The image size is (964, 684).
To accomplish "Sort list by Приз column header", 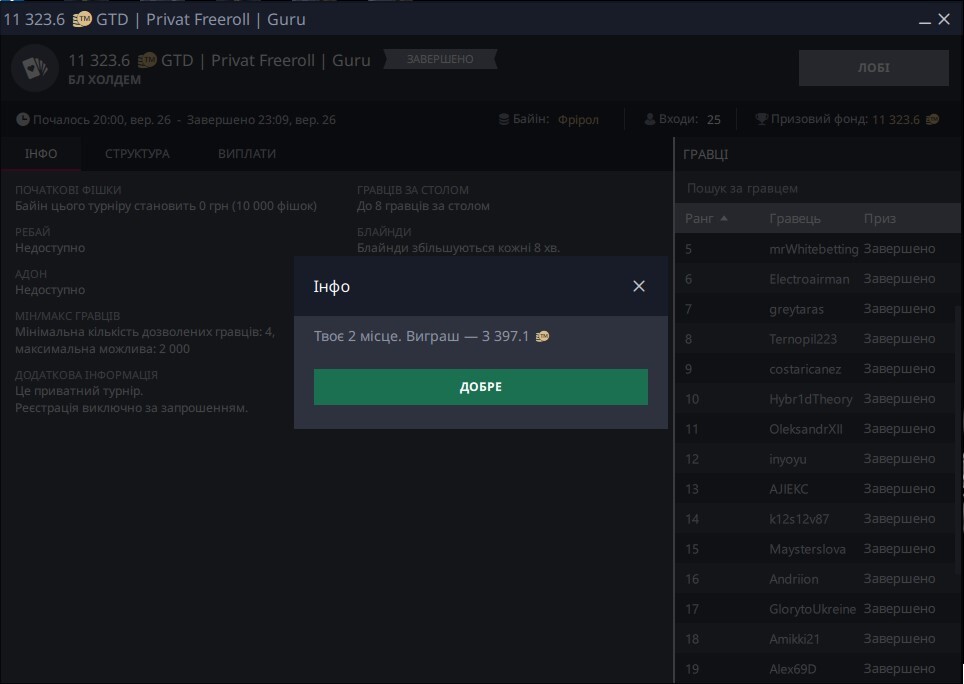I will pyautogui.click(x=880, y=218).
